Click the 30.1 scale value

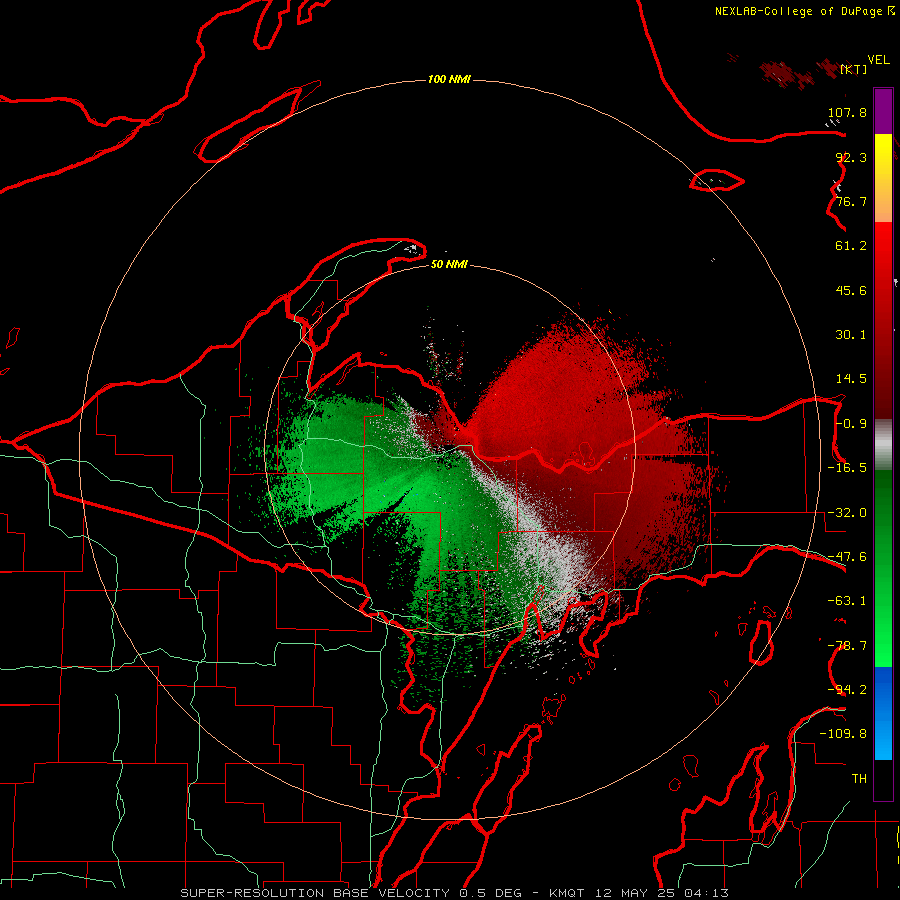tap(851, 335)
